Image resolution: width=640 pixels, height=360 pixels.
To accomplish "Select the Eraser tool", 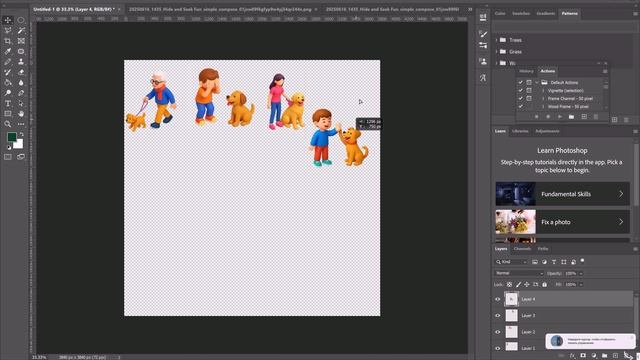I will coord(21,72).
